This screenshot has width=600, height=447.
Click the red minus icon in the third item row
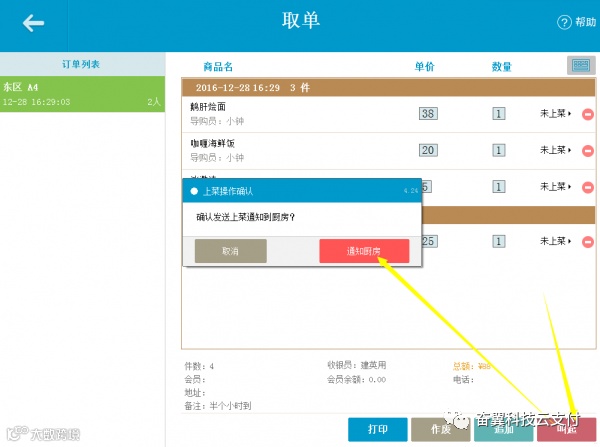pyautogui.click(x=588, y=187)
